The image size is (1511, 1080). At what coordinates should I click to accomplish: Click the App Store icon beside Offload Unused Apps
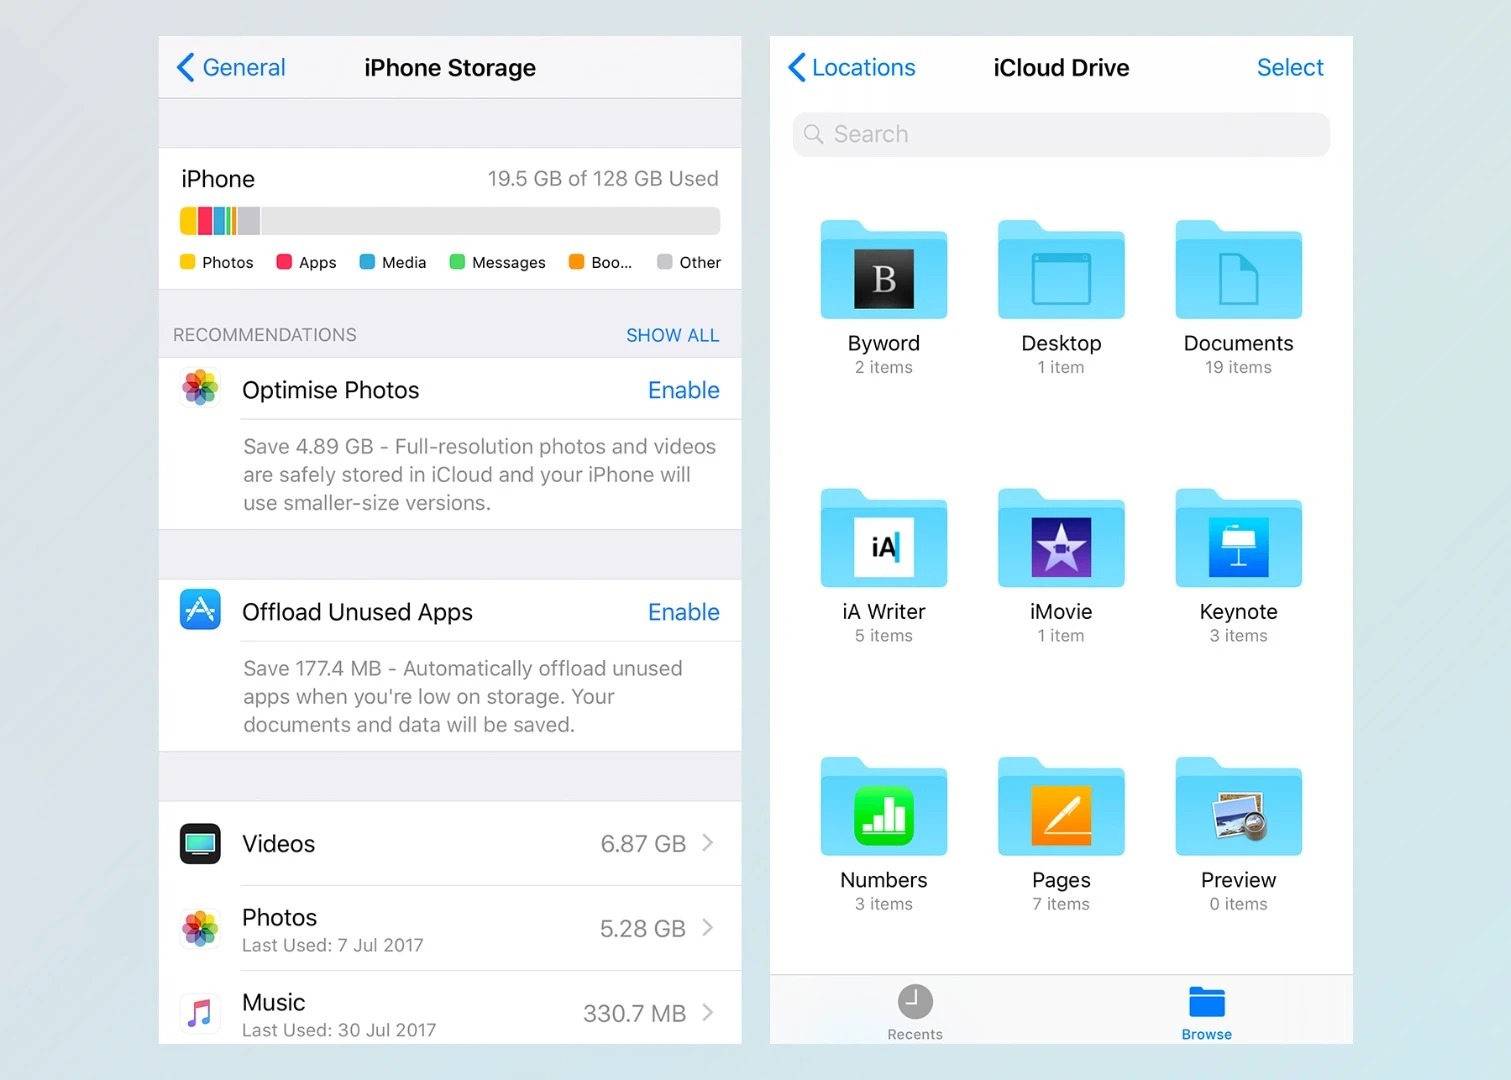[x=200, y=609]
